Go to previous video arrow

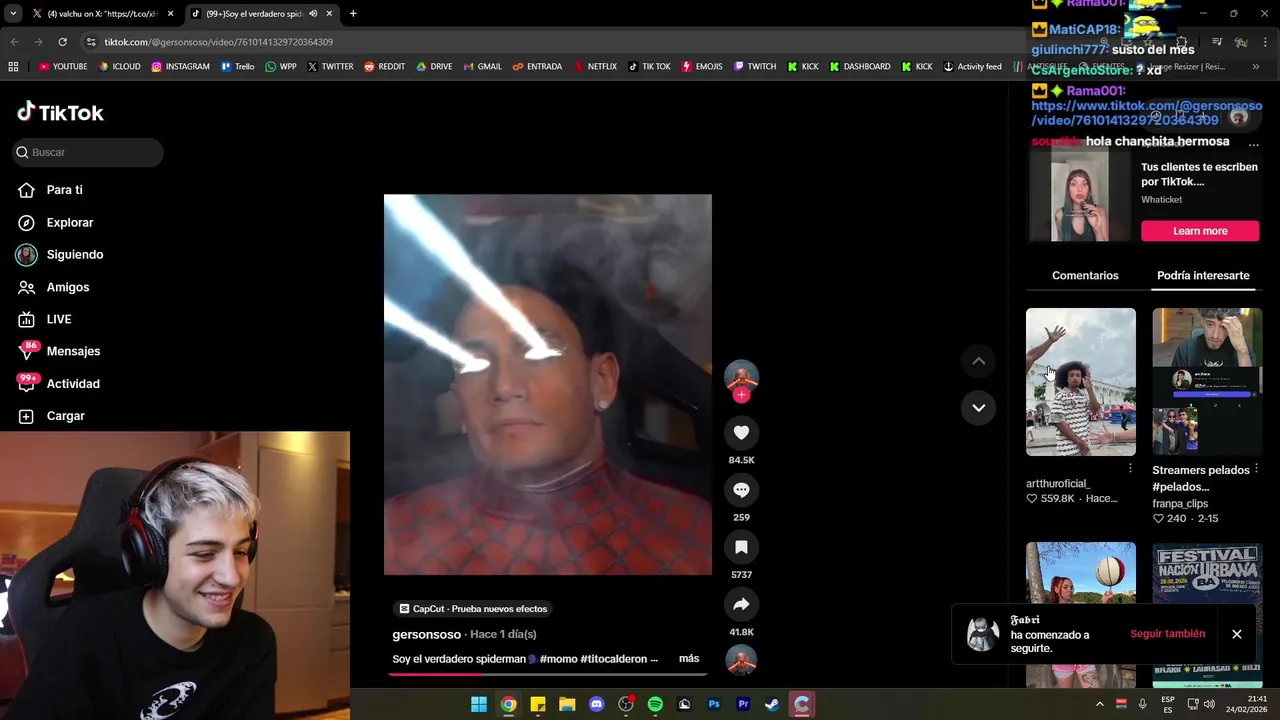979,361
